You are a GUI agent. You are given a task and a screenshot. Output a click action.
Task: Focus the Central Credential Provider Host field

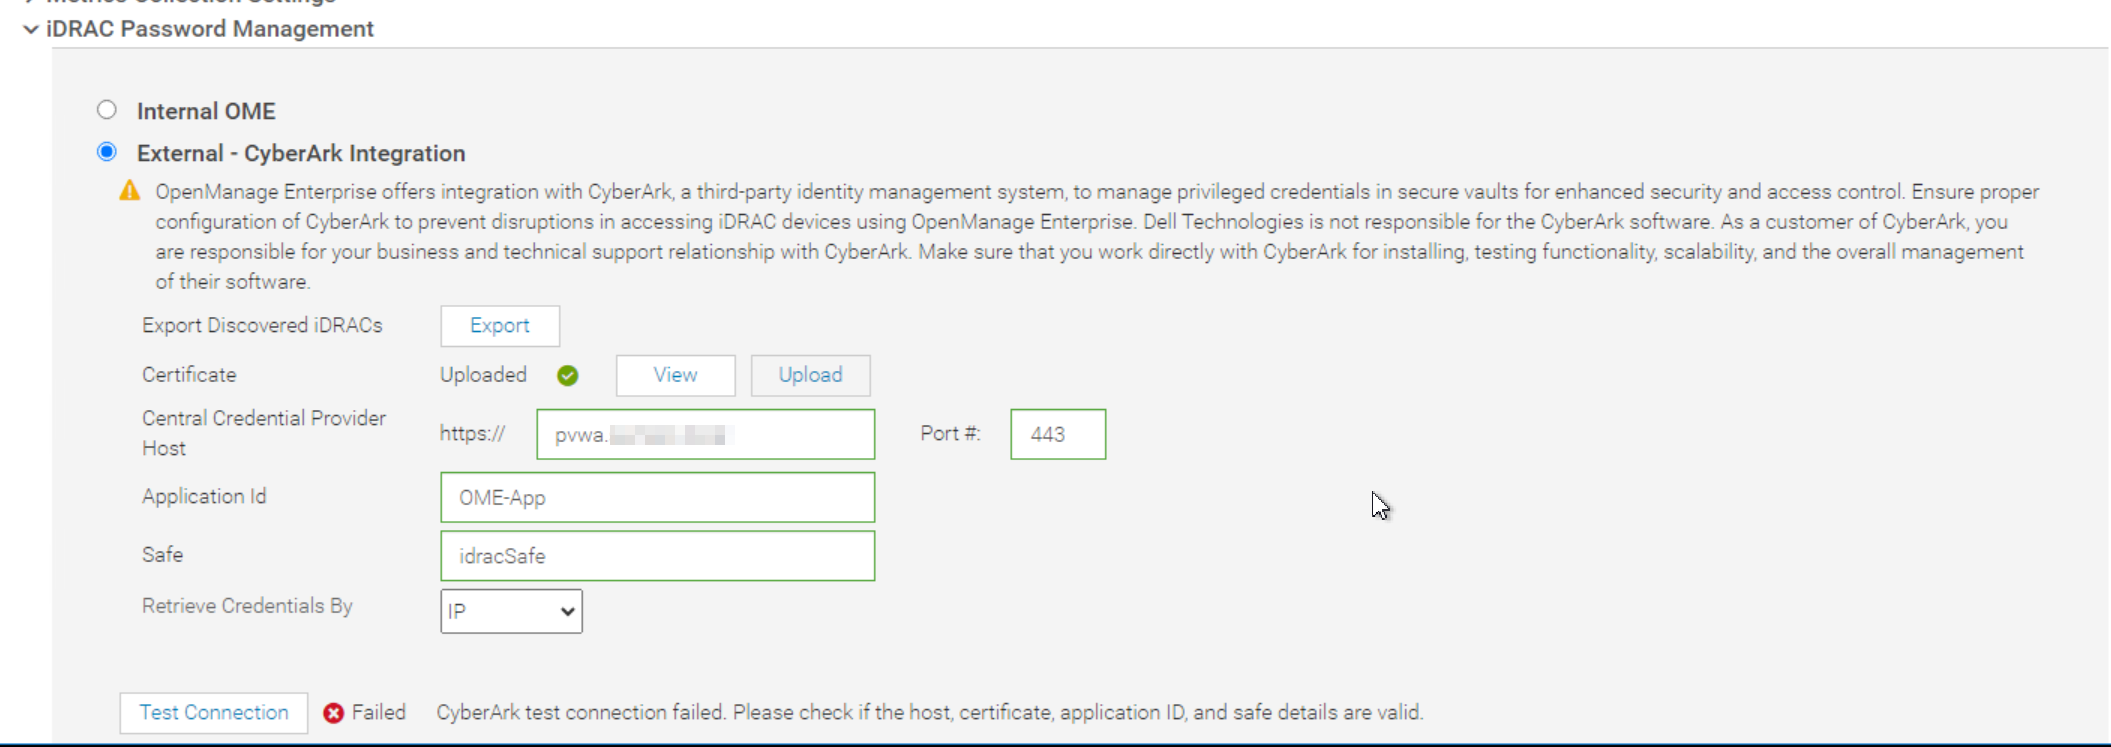click(705, 434)
